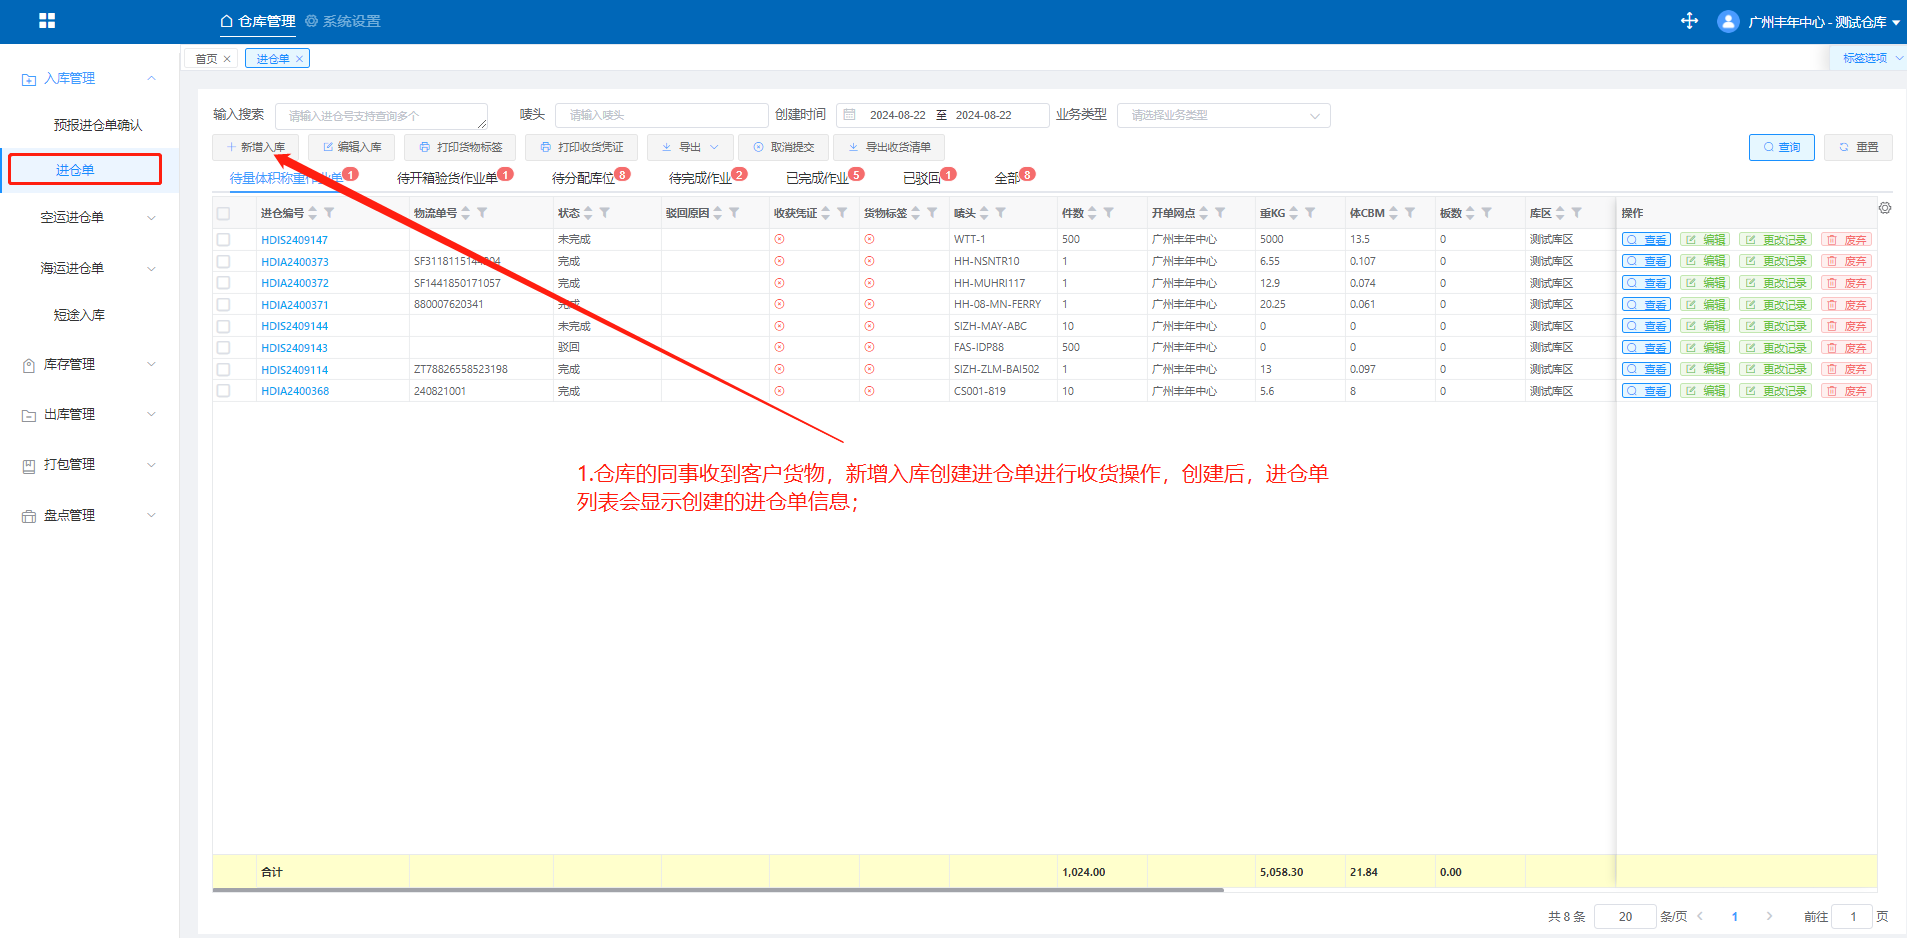Open 预报进仓单确认 in the sidebar
1907x938 pixels.
[x=98, y=125]
